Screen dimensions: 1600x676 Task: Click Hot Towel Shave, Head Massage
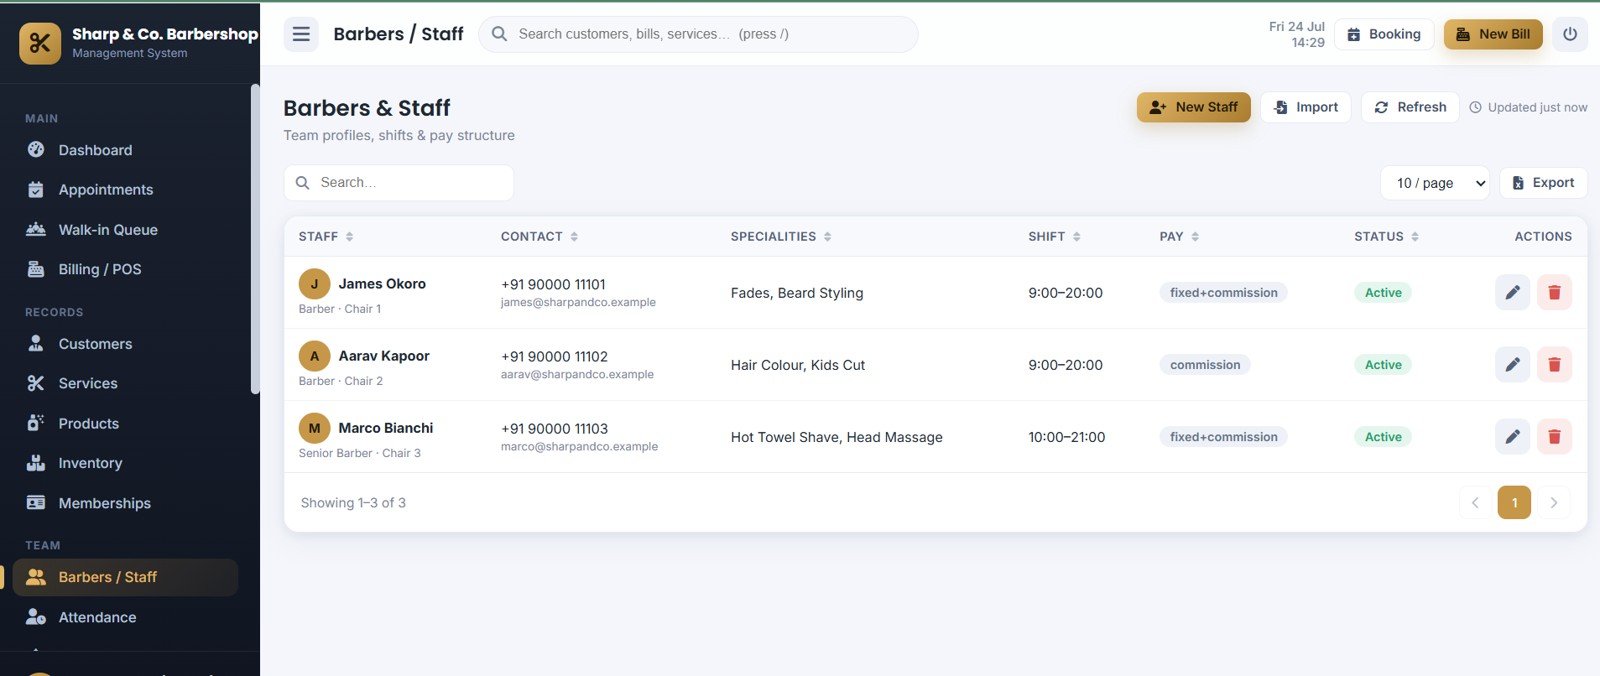pyautogui.click(x=837, y=437)
